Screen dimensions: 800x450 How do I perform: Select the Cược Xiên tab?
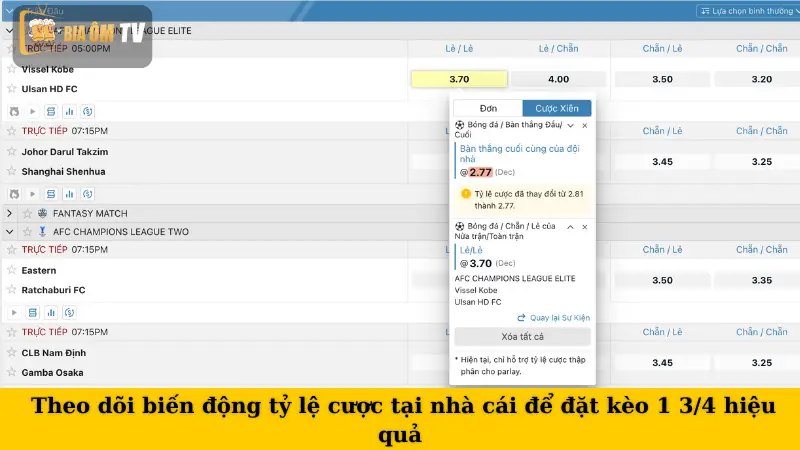coord(557,108)
